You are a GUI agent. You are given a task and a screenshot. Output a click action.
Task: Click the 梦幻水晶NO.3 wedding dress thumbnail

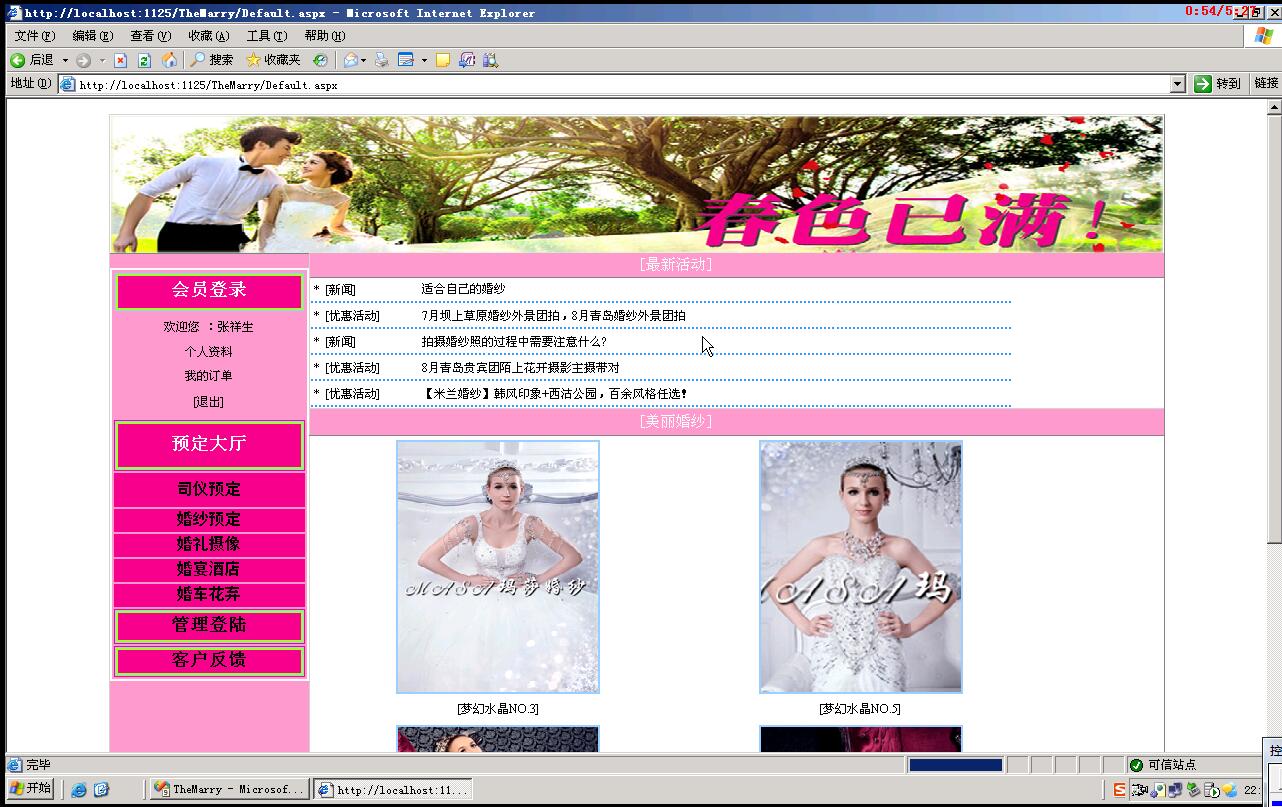point(498,567)
